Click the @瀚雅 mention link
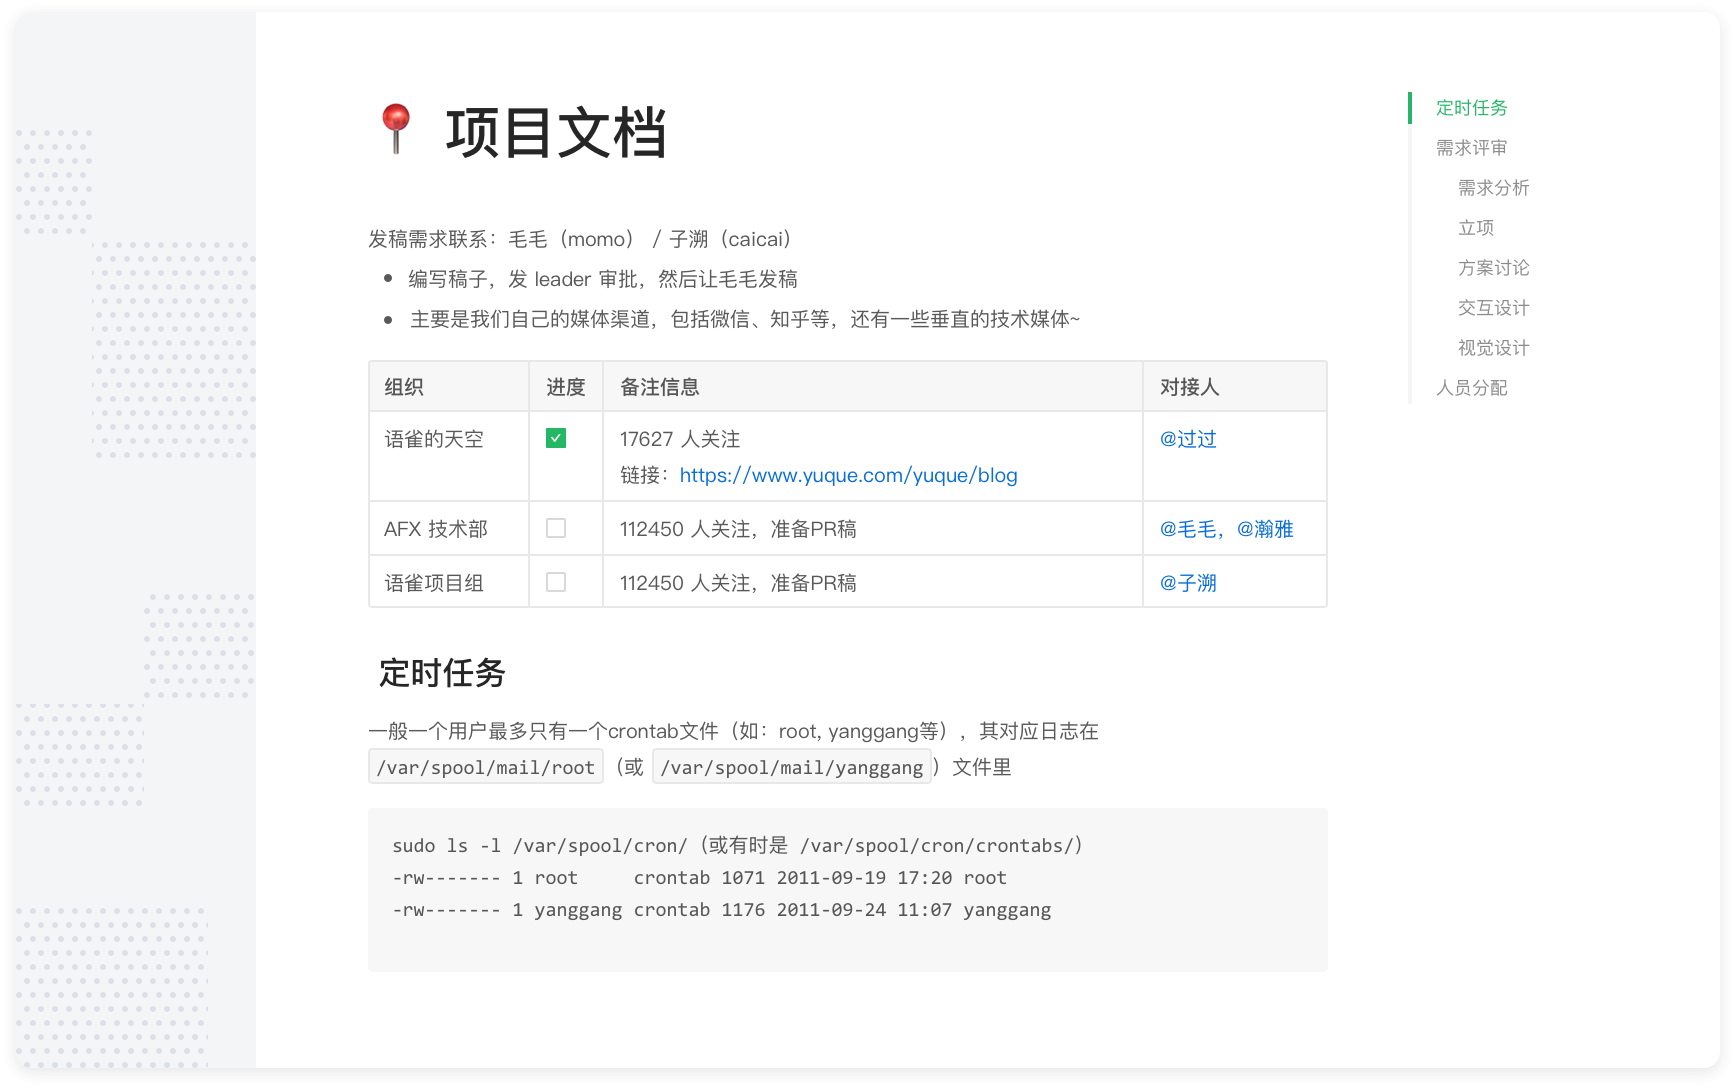1736x1088 pixels. pyautogui.click(x=1266, y=528)
